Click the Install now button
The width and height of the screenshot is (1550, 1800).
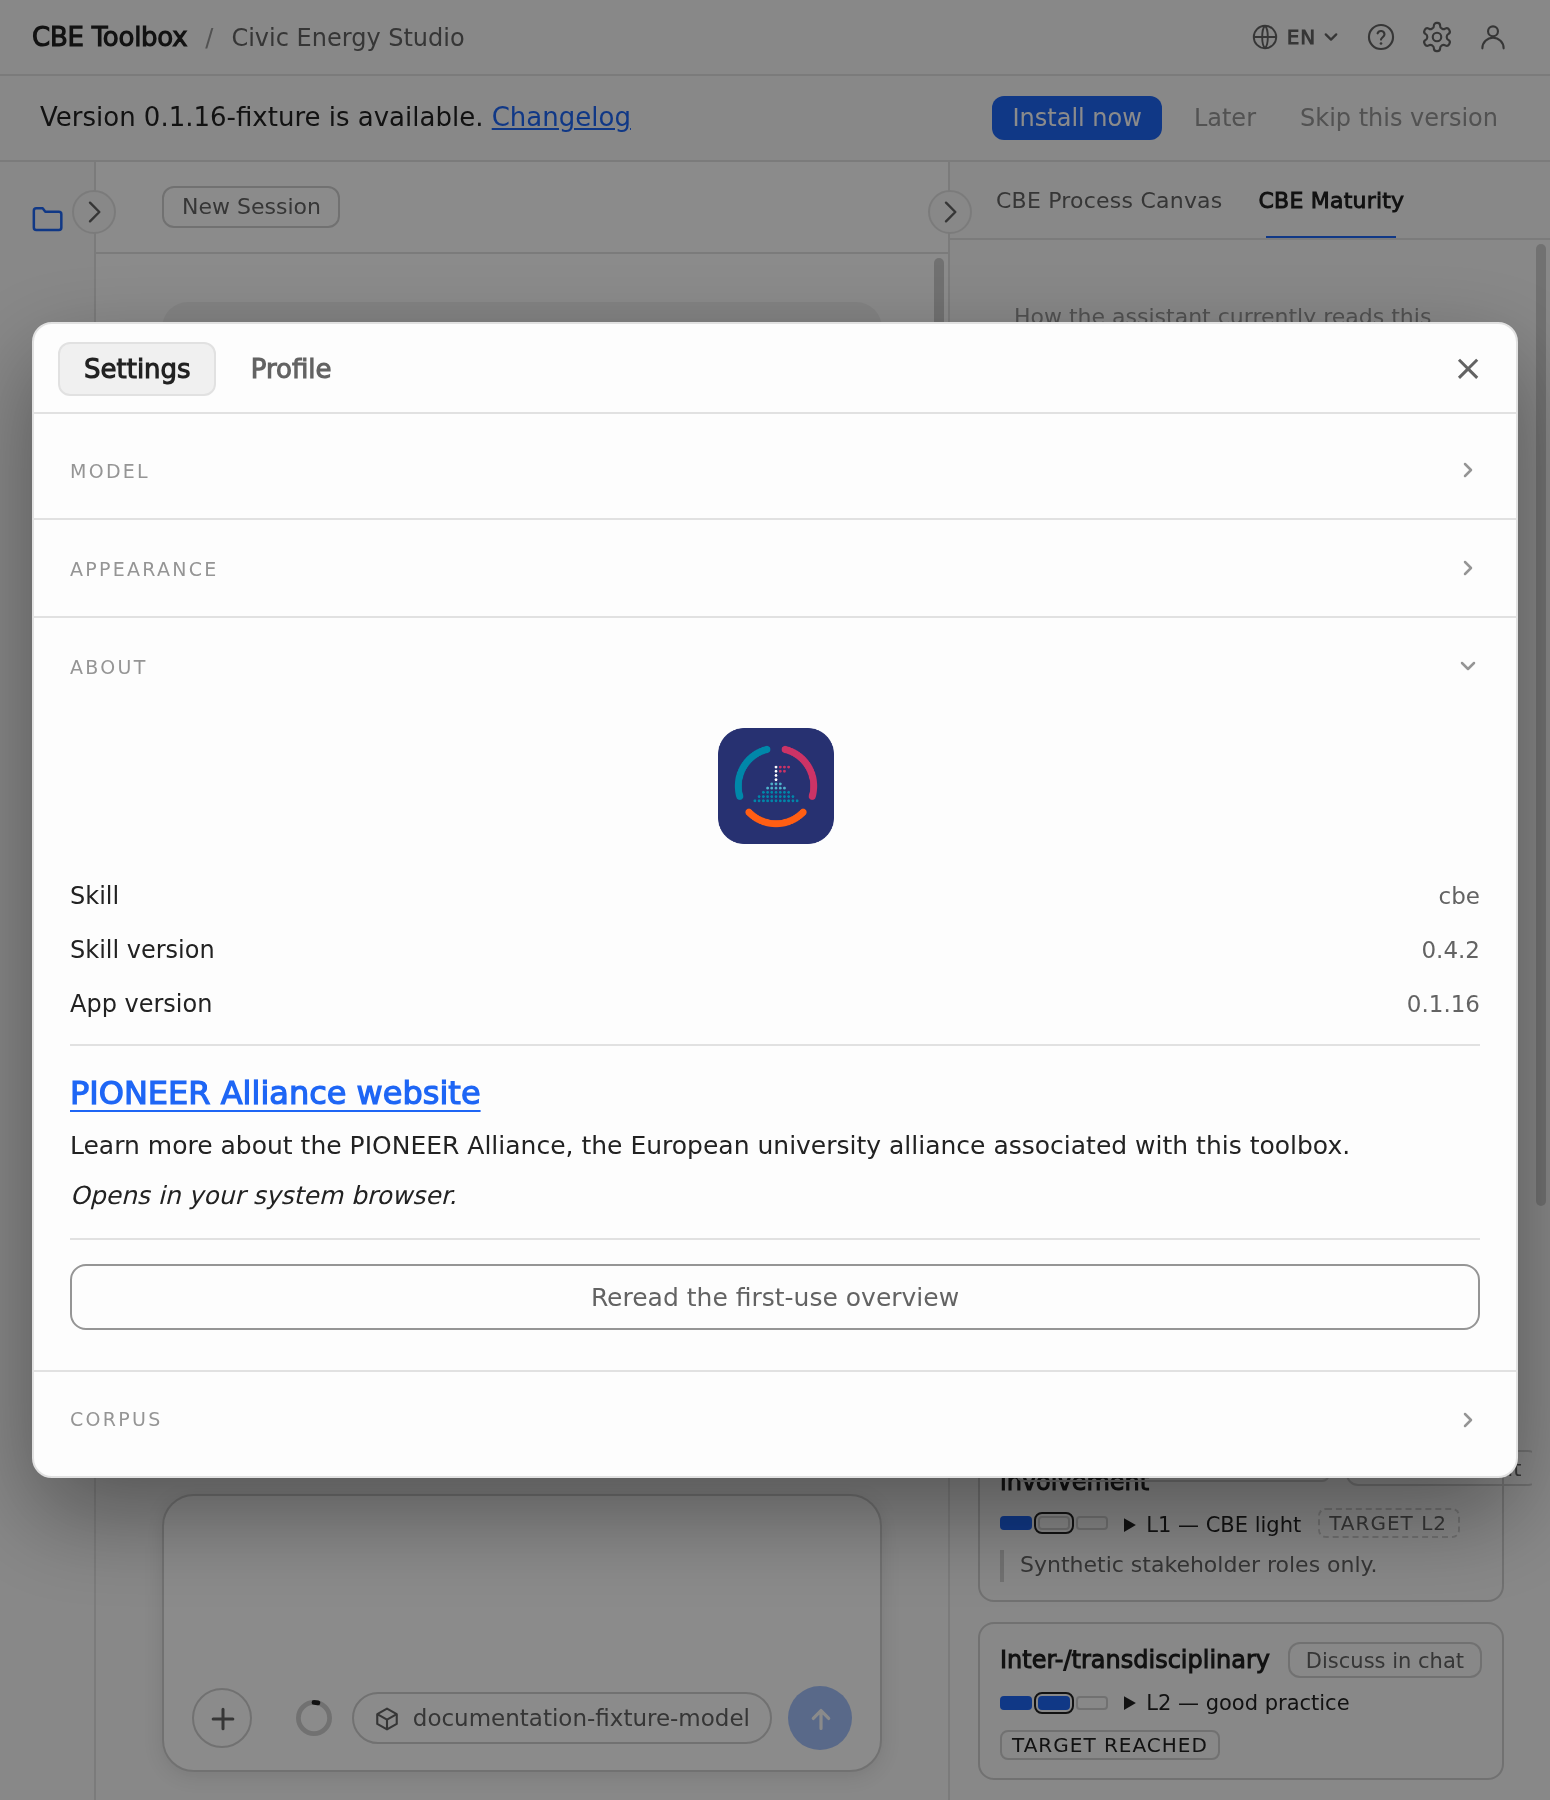1077,118
